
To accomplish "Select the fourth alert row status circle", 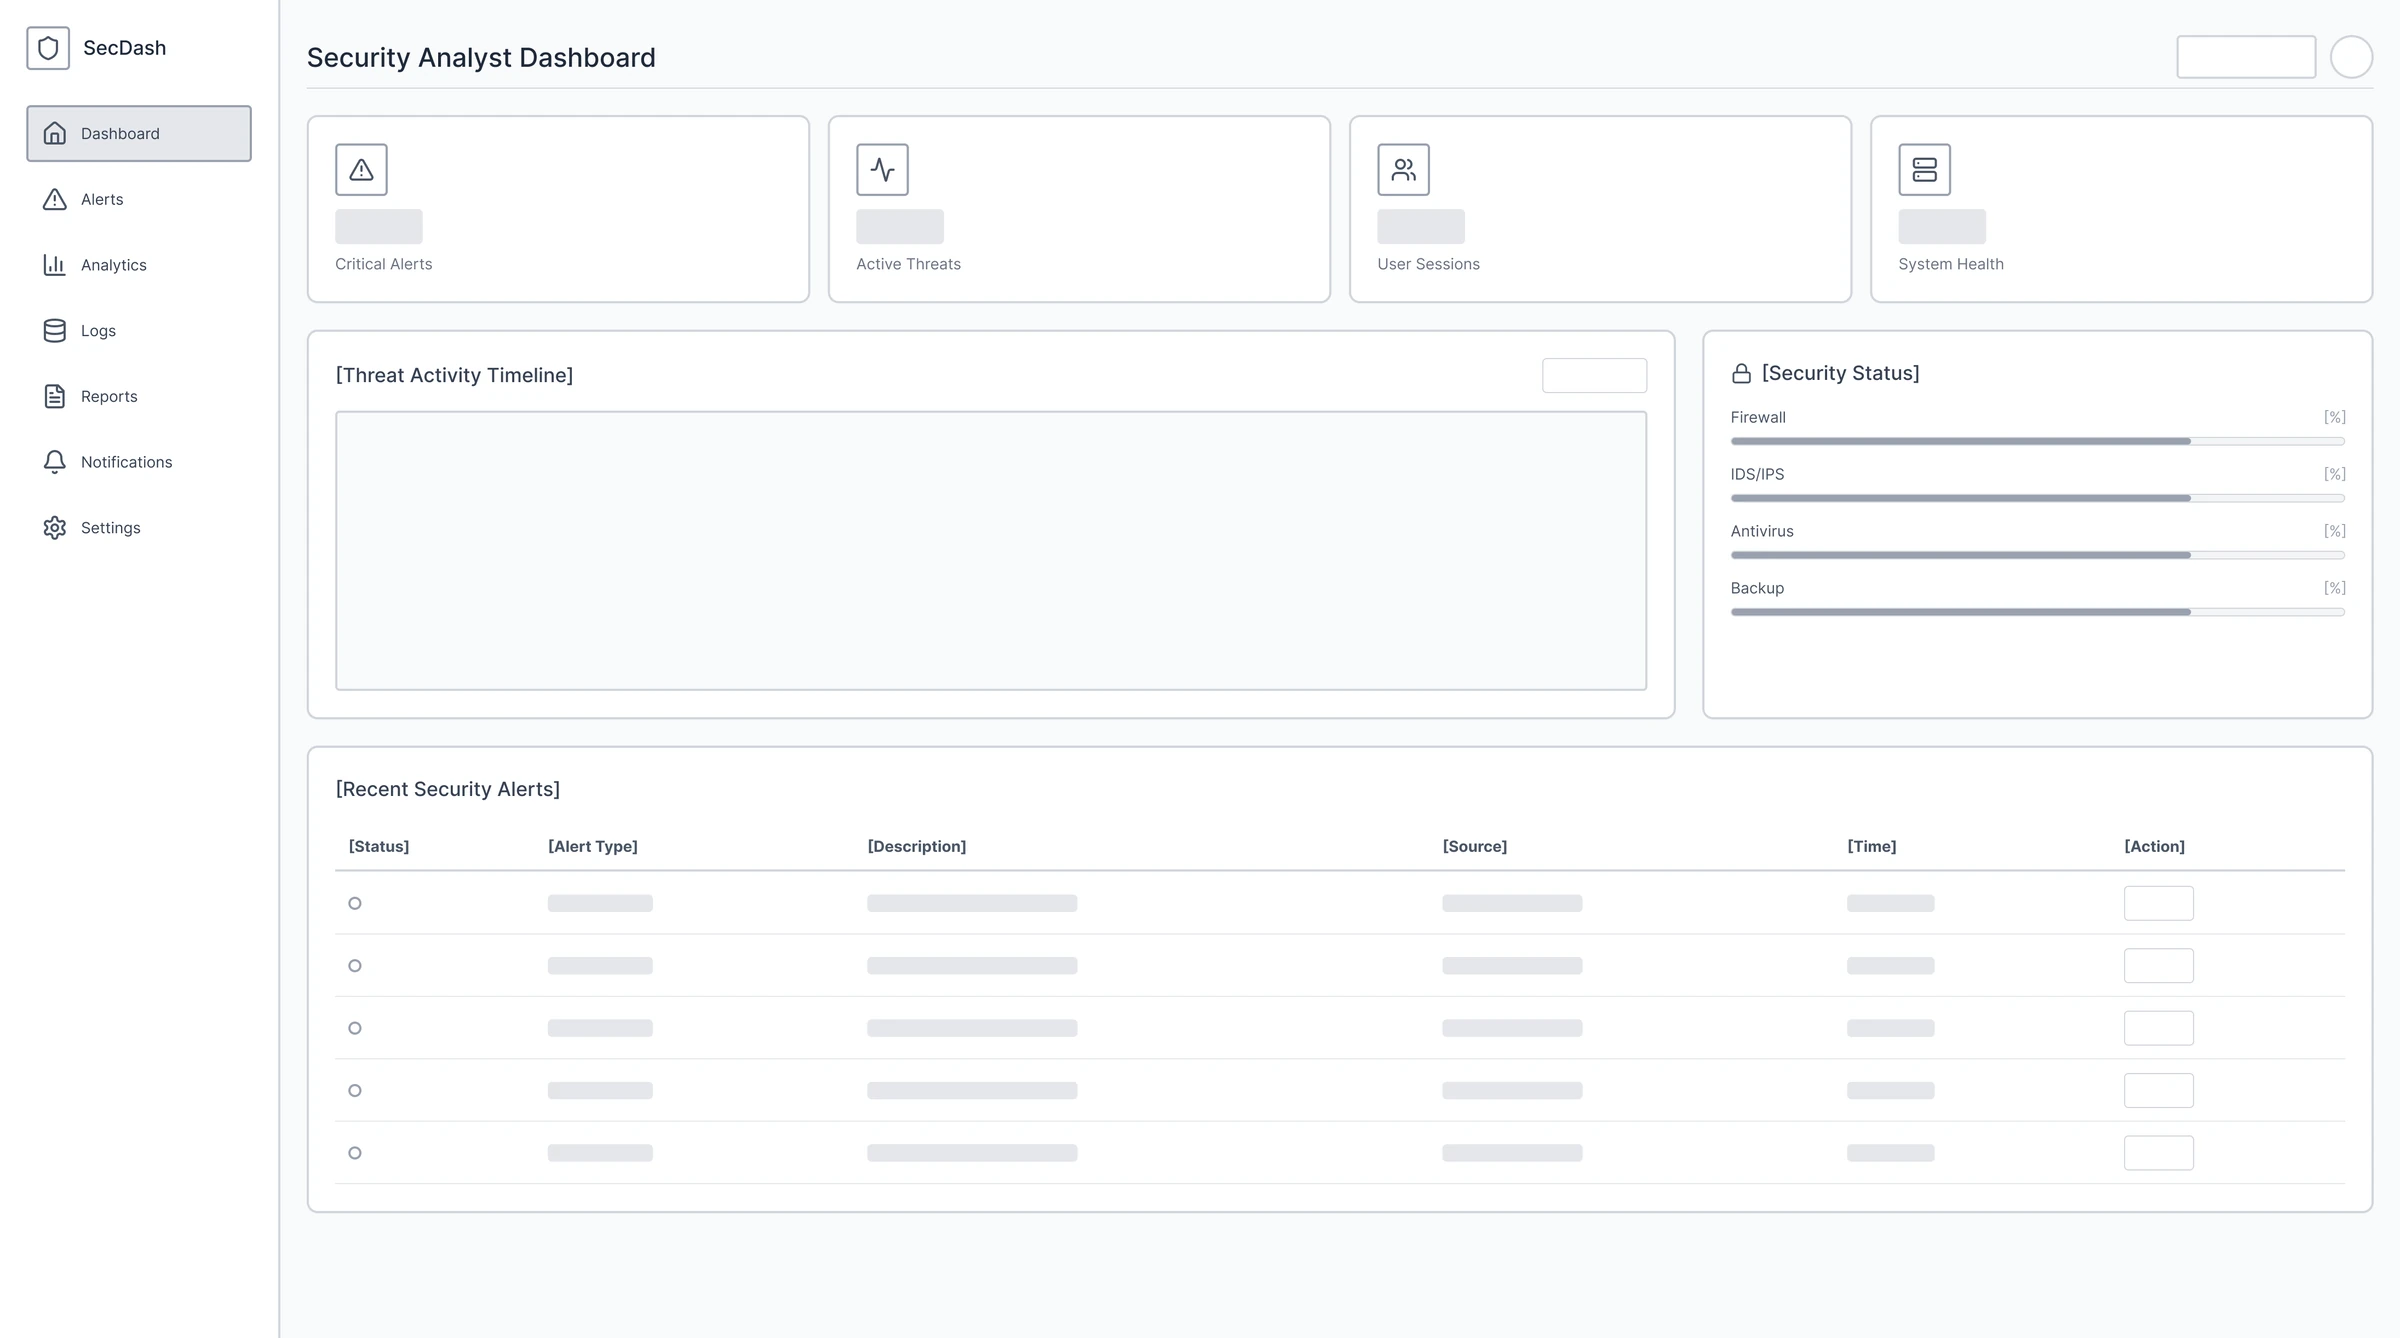I will (x=355, y=1090).
